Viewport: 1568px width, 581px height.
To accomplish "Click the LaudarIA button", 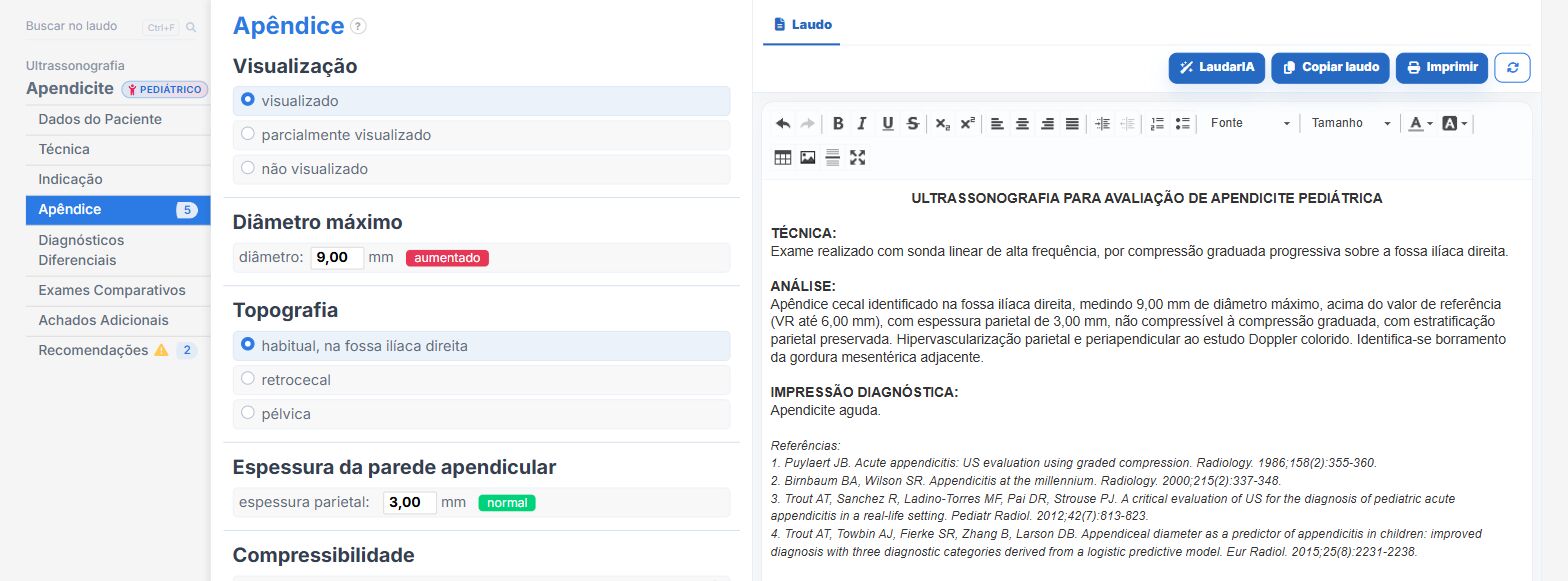I will pyautogui.click(x=1216, y=67).
